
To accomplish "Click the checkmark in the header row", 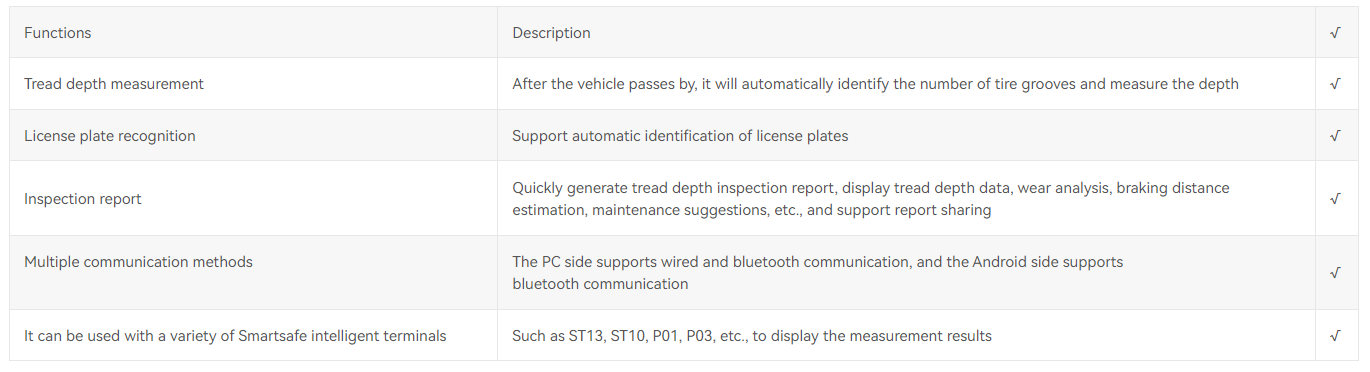I will pyautogui.click(x=1335, y=33).
